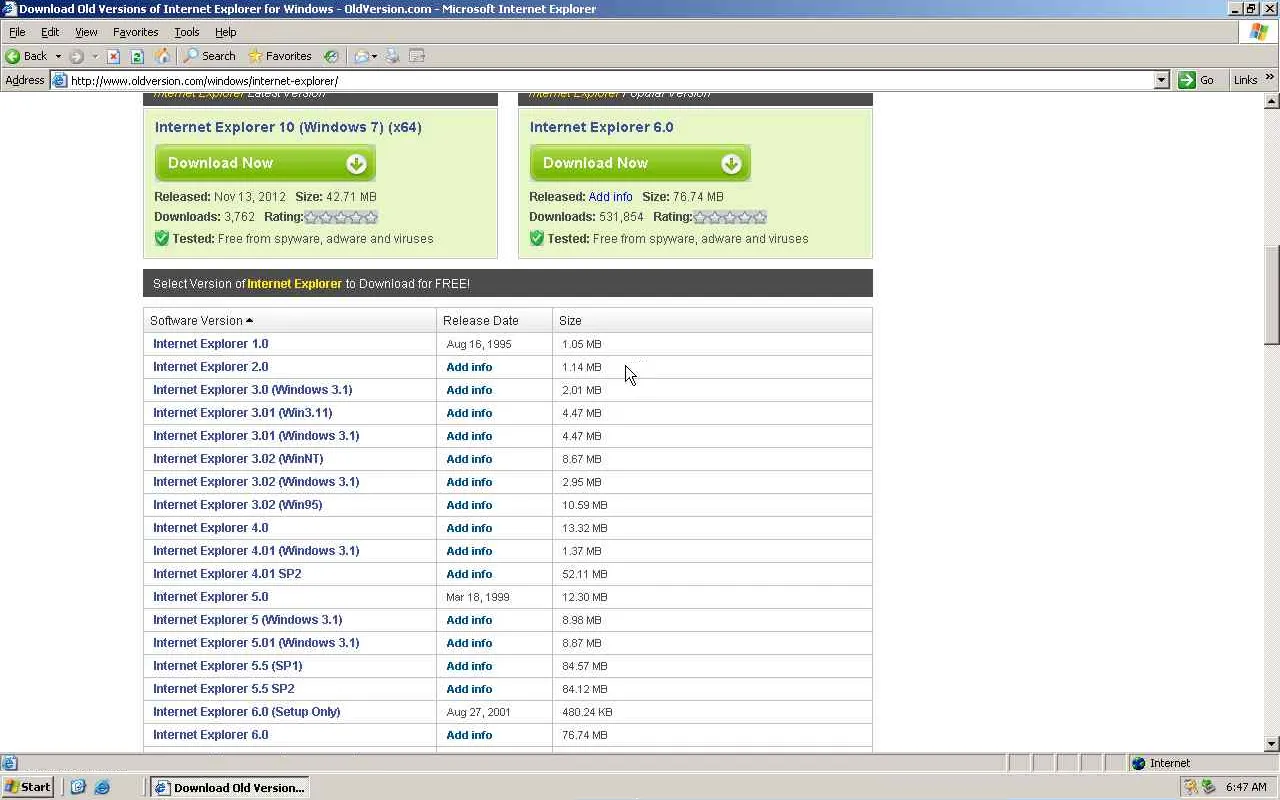Click the yellow Internet Explorer link in the Select Version banner

click(294, 284)
